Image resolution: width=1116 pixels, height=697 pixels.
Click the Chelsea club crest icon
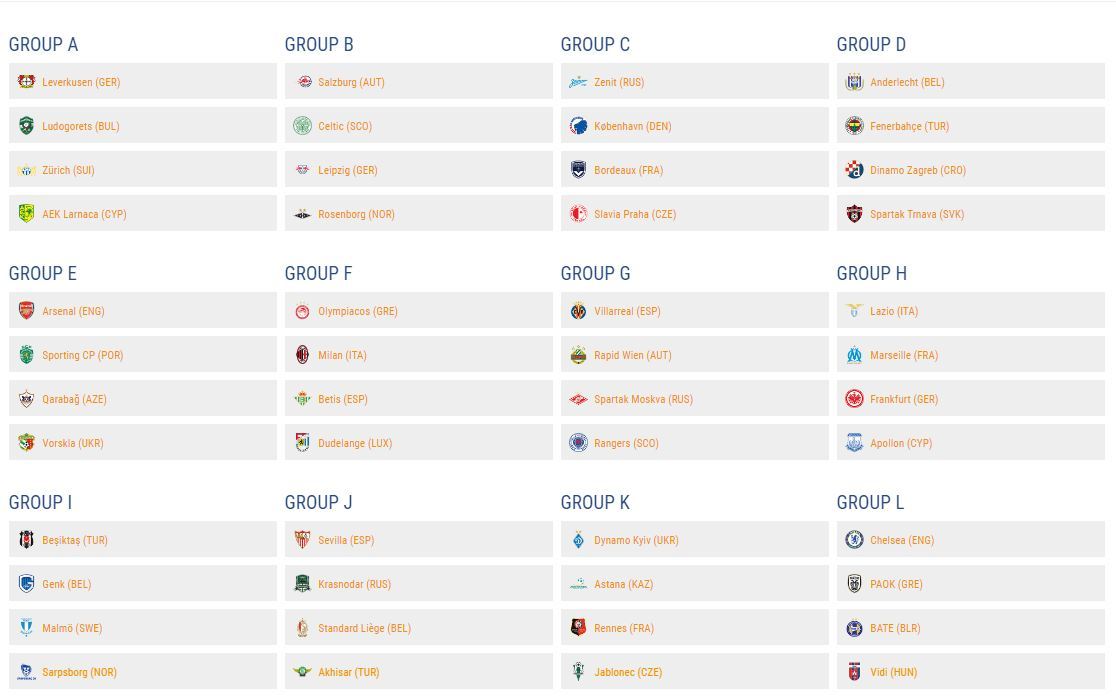click(x=854, y=539)
